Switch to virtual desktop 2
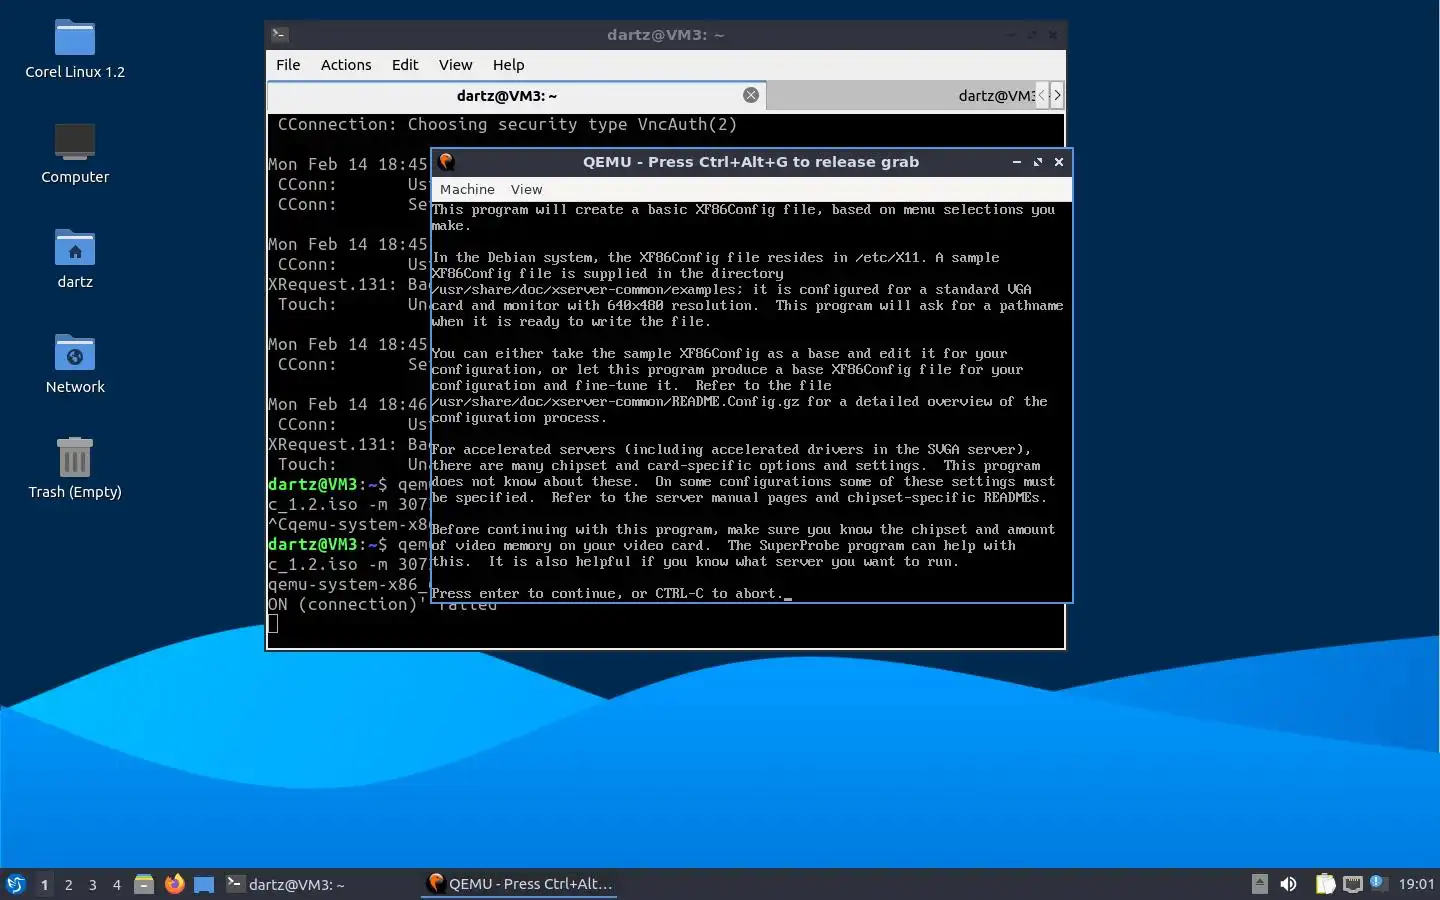 pos(68,884)
